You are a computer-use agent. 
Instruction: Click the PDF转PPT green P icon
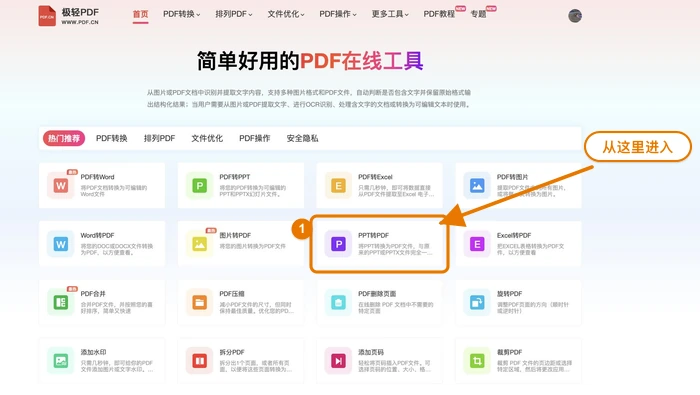[200, 185]
